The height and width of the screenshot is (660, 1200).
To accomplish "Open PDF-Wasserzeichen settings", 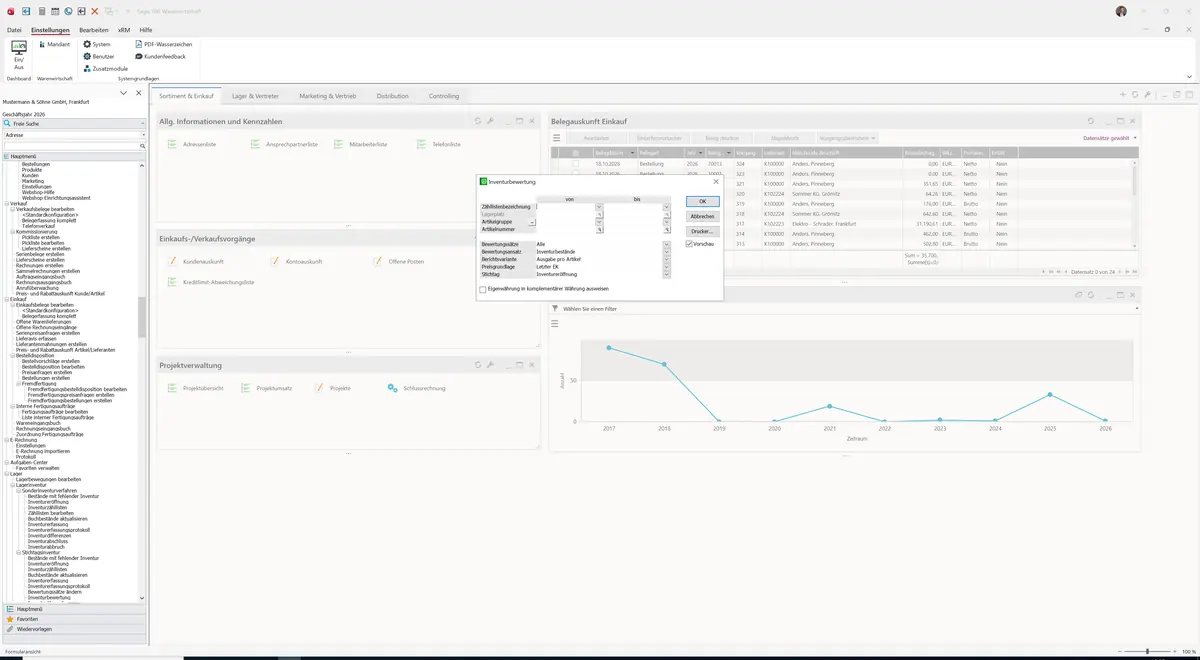I will (x=163, y=44).
